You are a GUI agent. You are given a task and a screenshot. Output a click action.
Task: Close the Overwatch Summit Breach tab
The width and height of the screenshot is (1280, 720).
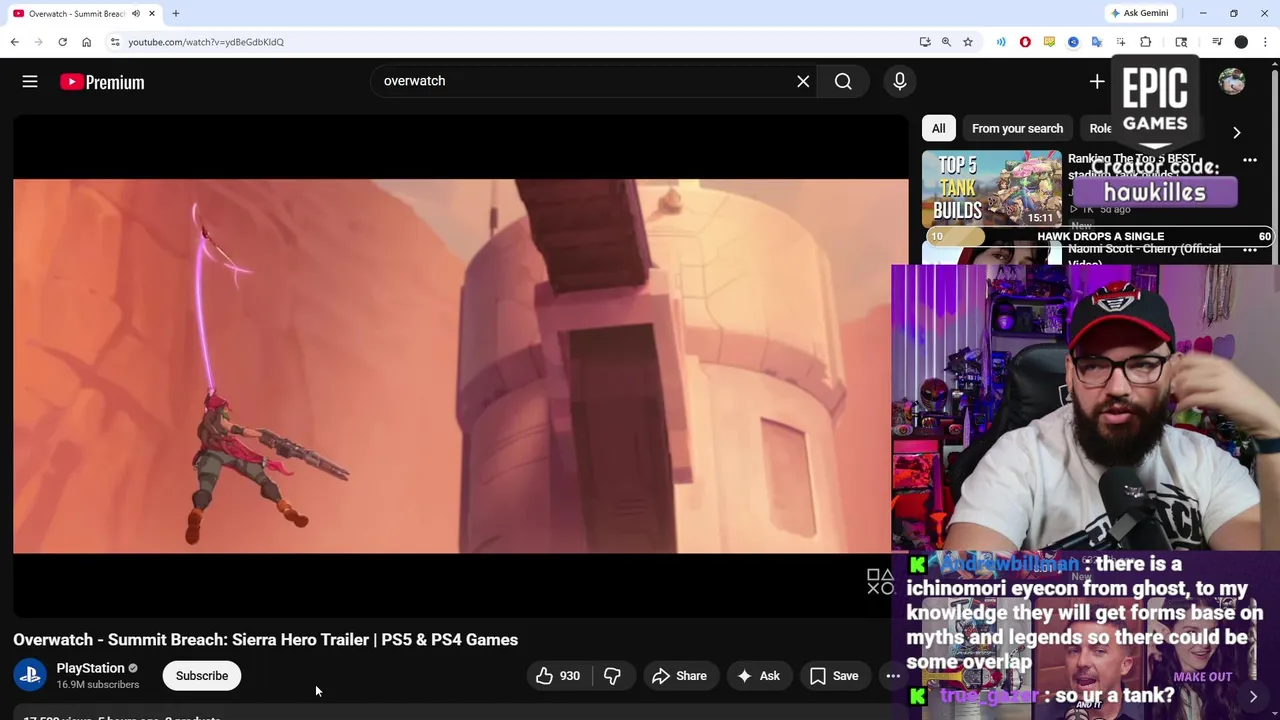[152, 14]
